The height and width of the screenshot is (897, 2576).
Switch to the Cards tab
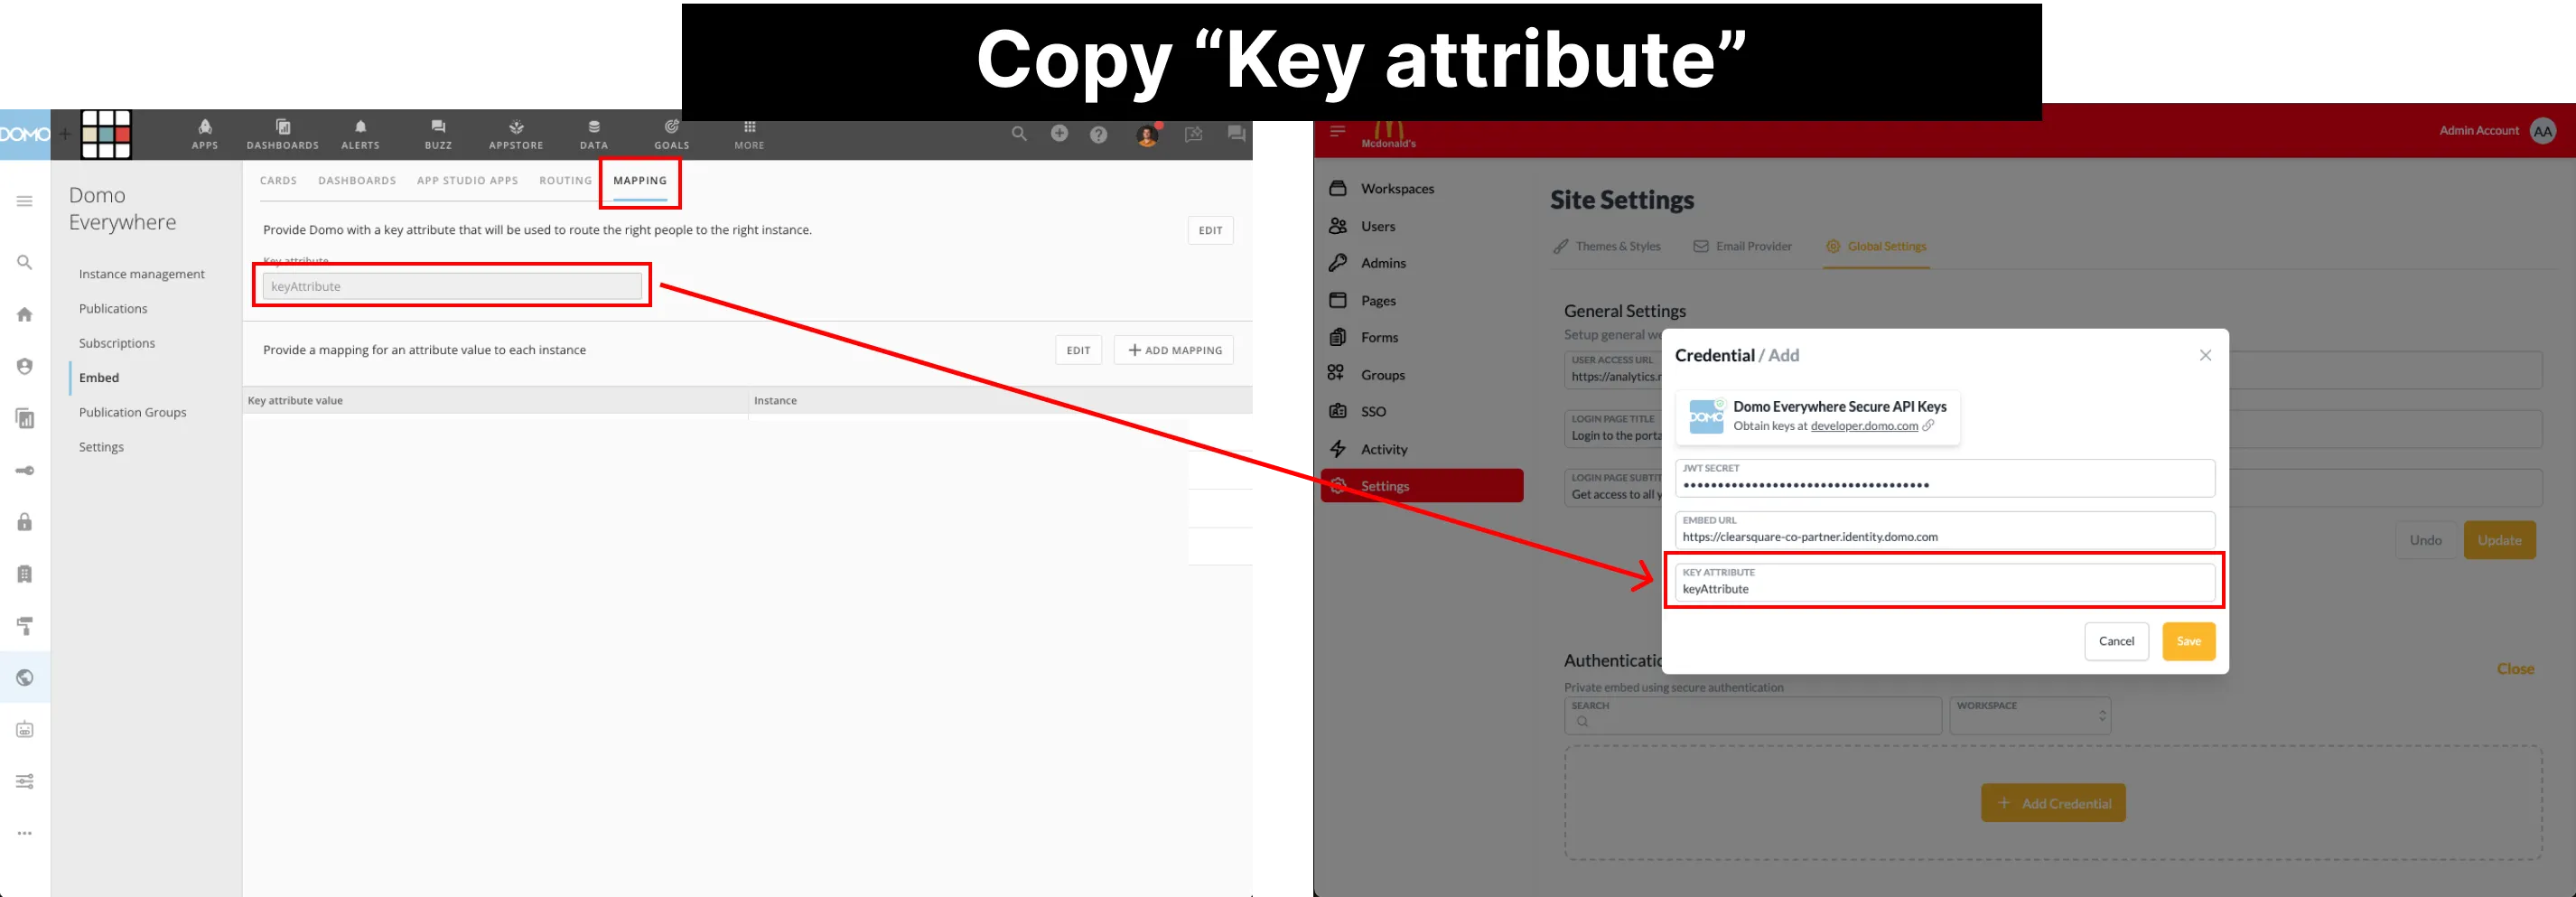(278, 181)
